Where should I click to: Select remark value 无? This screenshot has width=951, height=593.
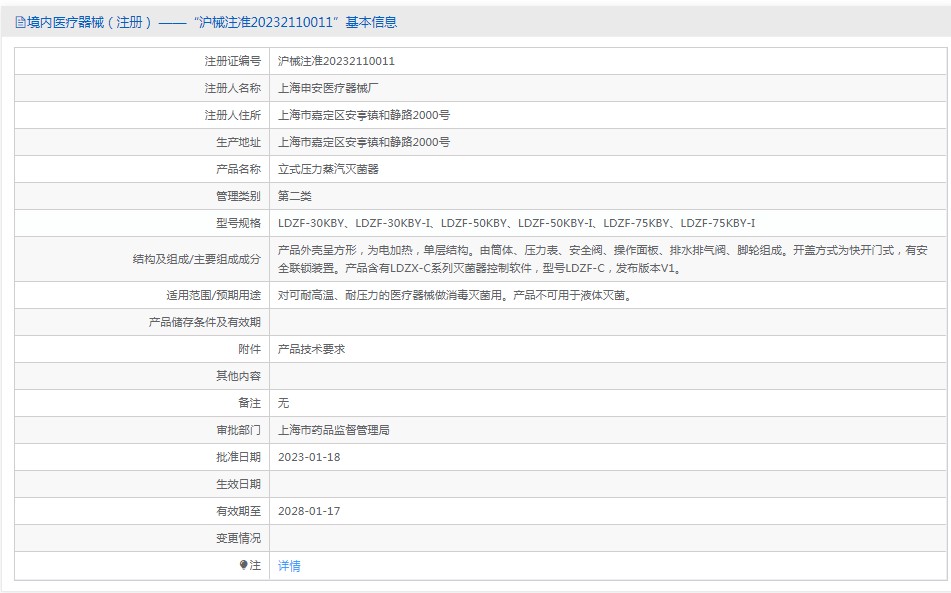283,403
